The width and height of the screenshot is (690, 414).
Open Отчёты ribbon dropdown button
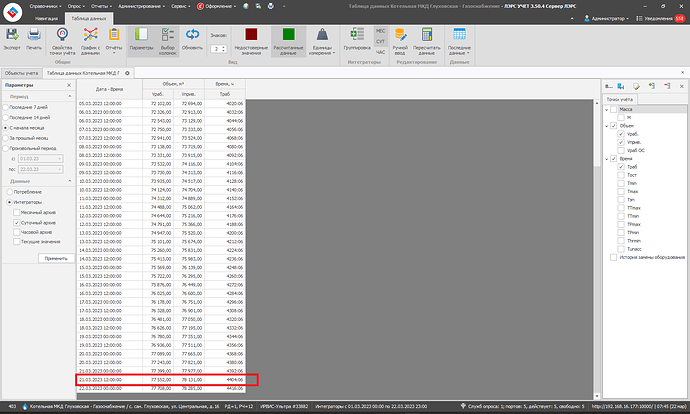(x=114, y=40)
